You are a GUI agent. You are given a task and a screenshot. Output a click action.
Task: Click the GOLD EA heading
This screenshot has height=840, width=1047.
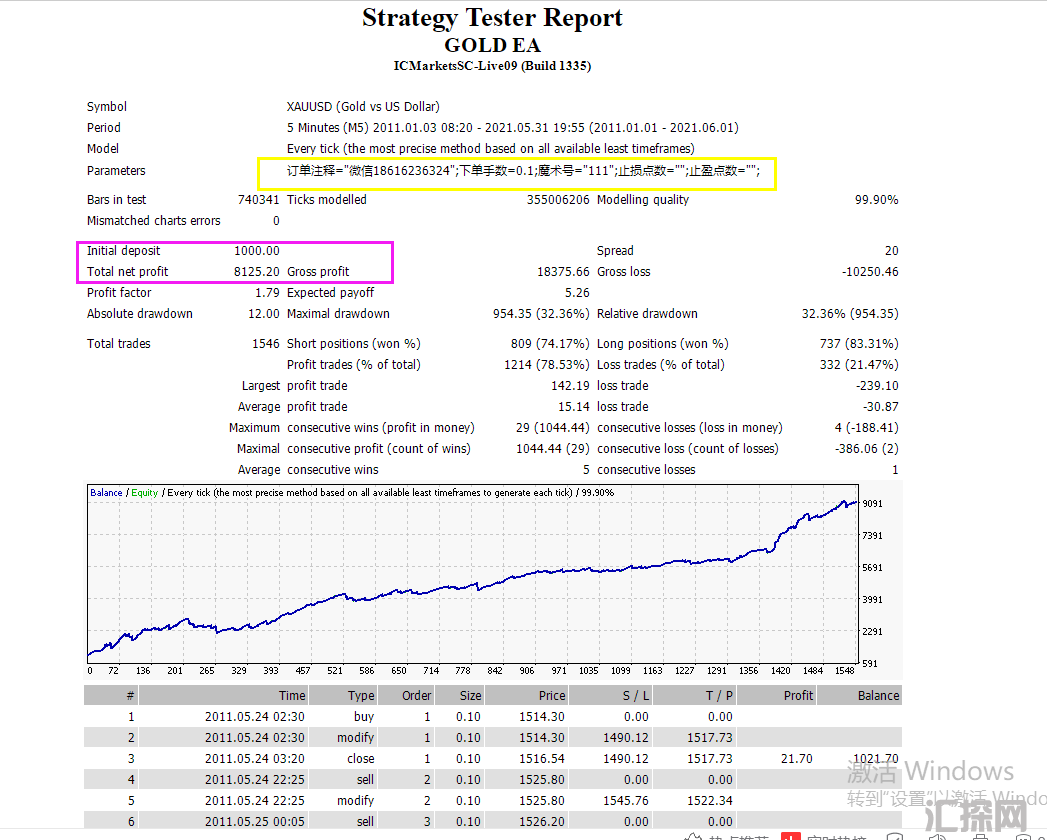492,45
